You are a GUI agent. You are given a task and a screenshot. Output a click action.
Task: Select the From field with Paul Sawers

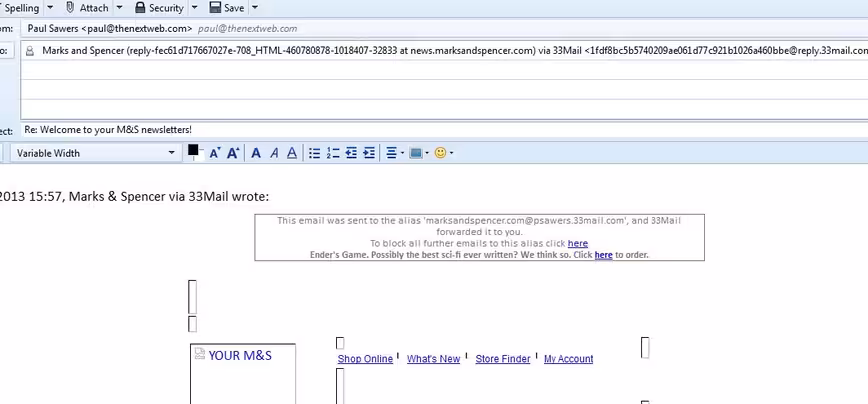tap(444, 28)
